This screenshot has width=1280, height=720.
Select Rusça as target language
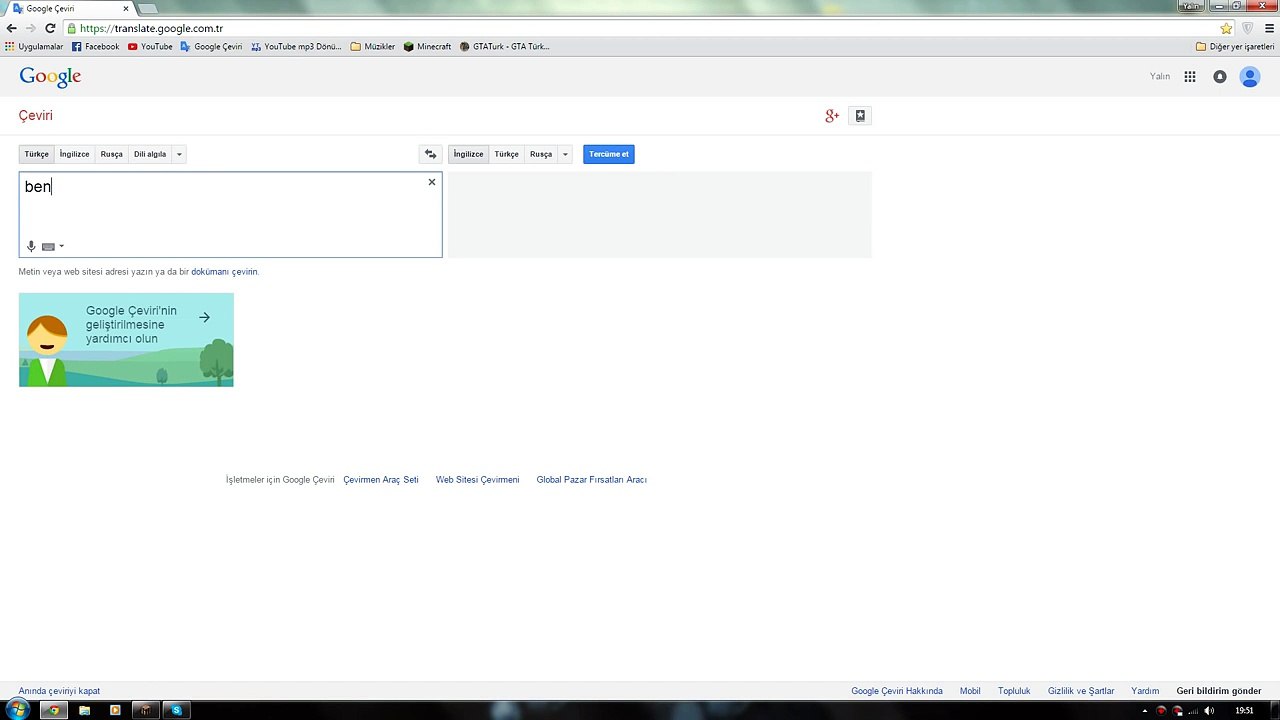(x=541, y=154)
